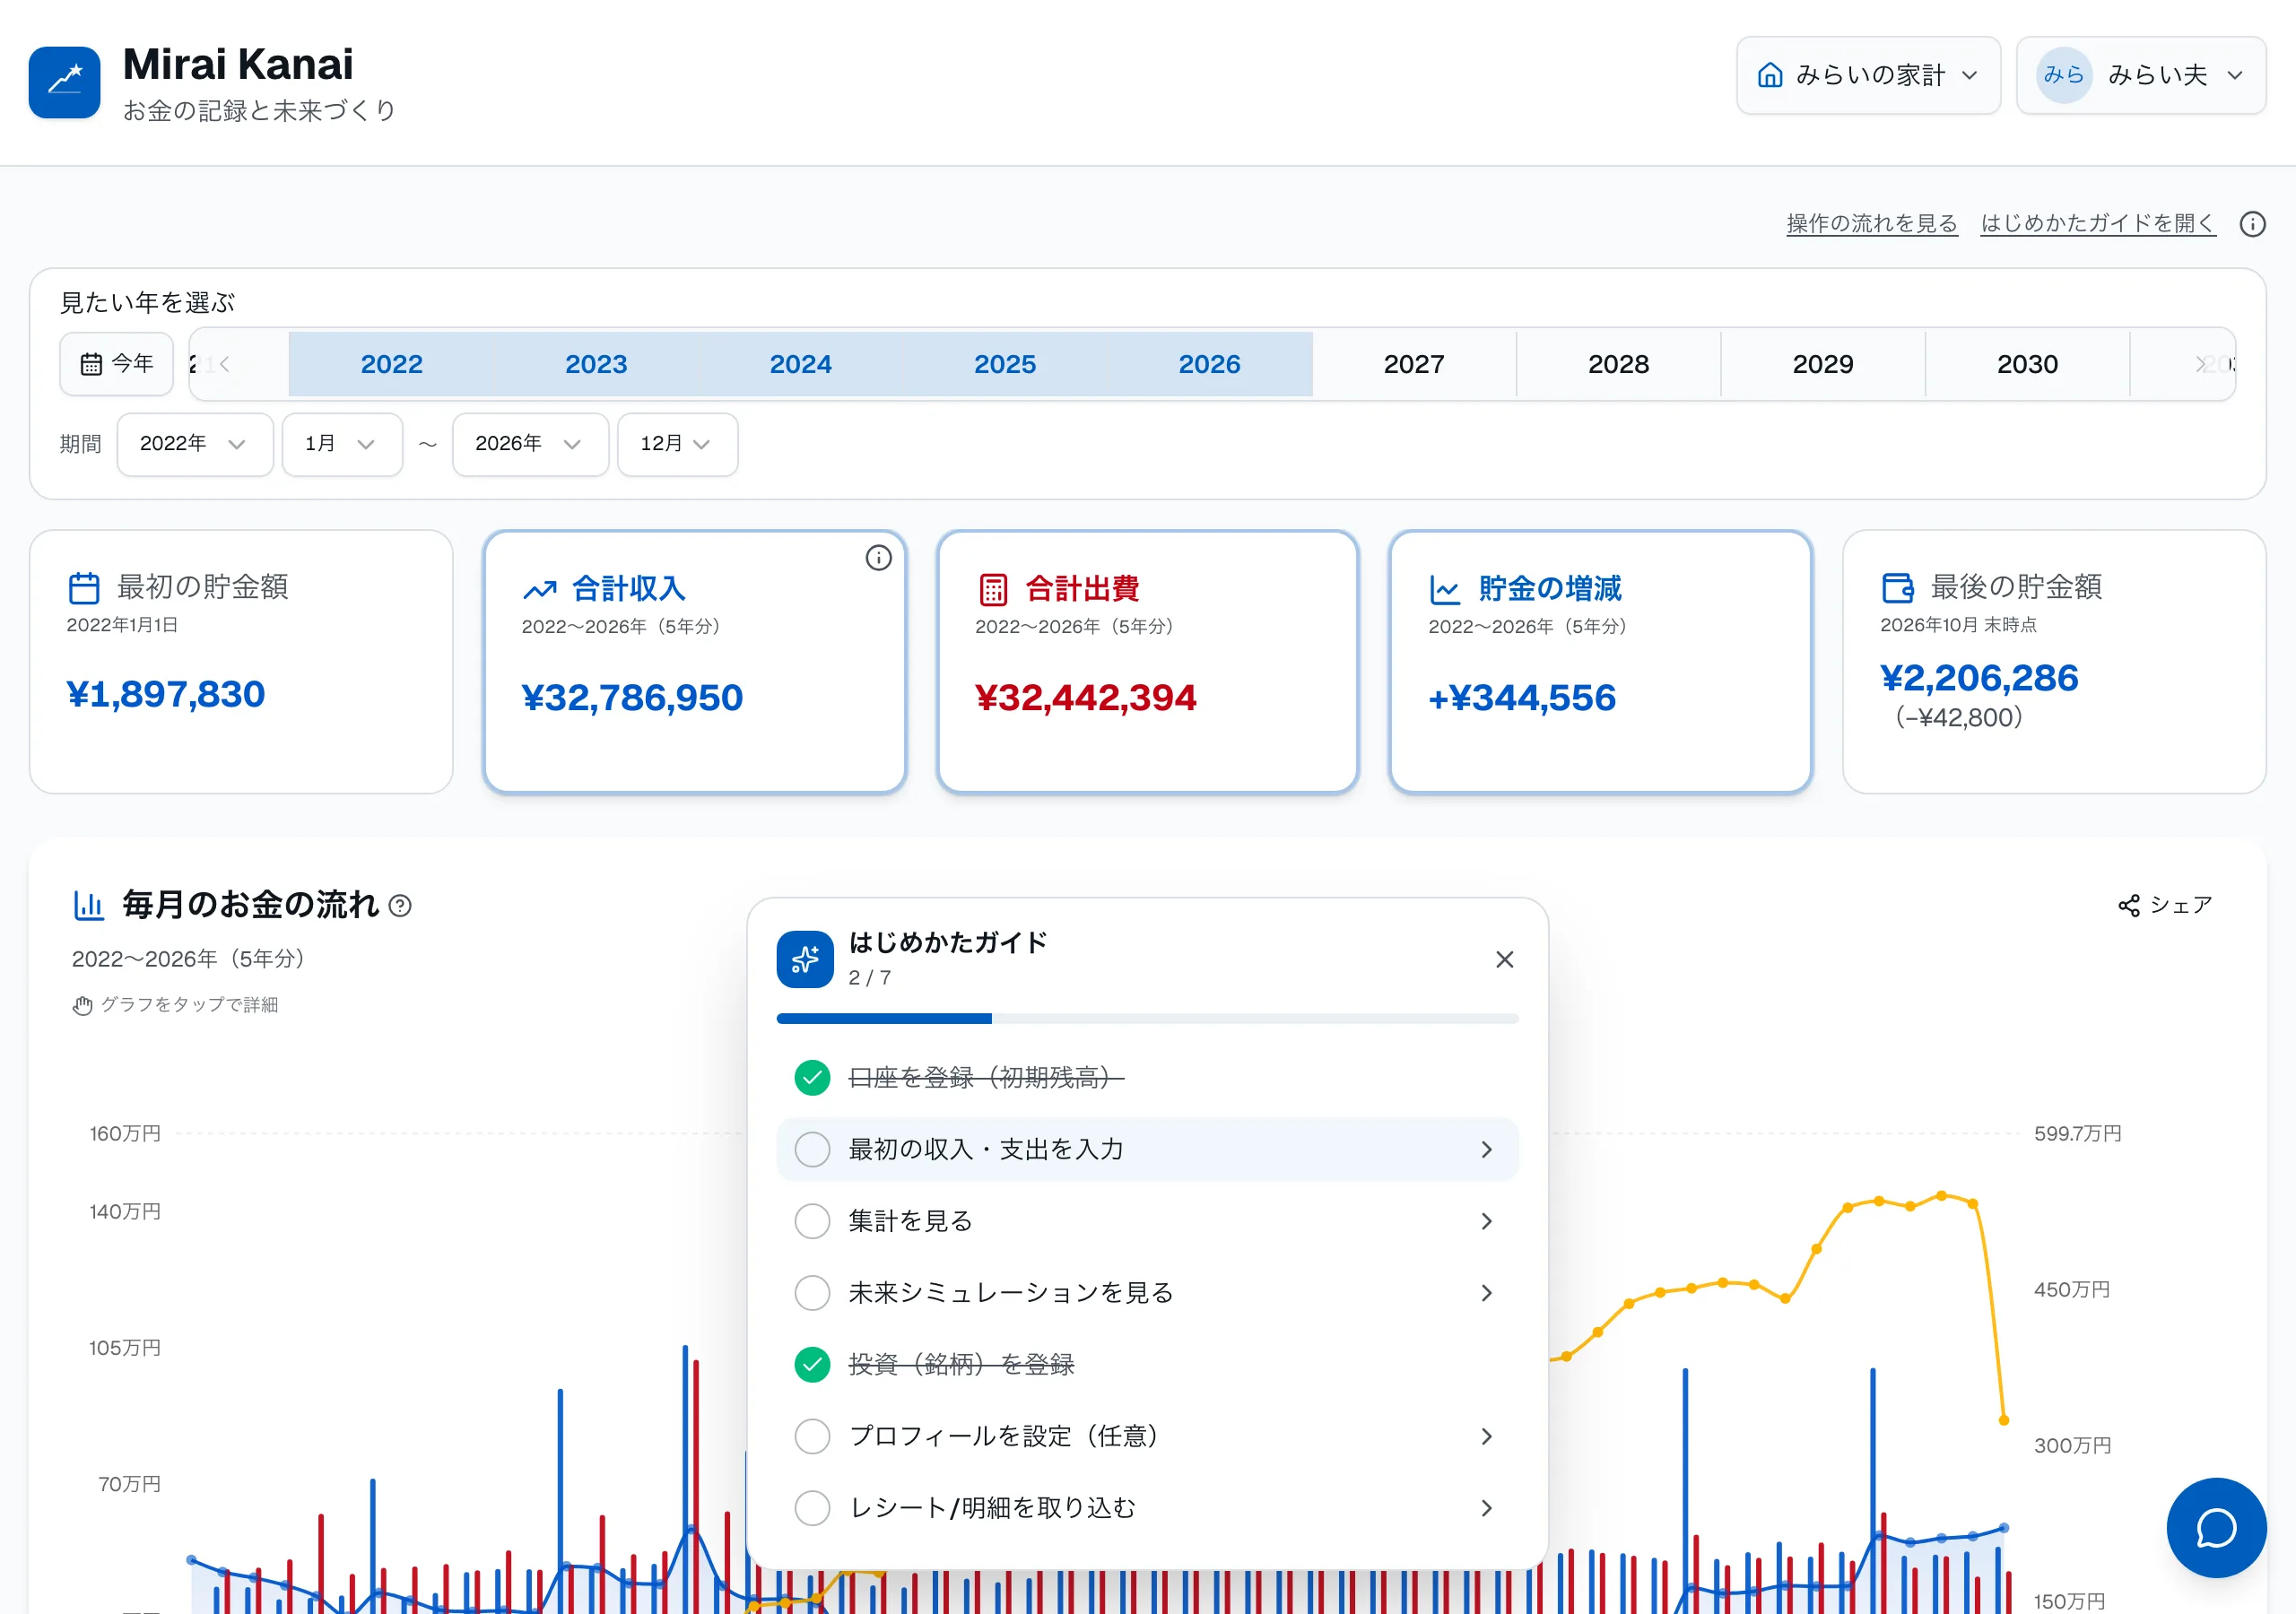Click help icon next to 毎月のお金の流れ
Viewport: 2296px width, 1614px height.
400,906
